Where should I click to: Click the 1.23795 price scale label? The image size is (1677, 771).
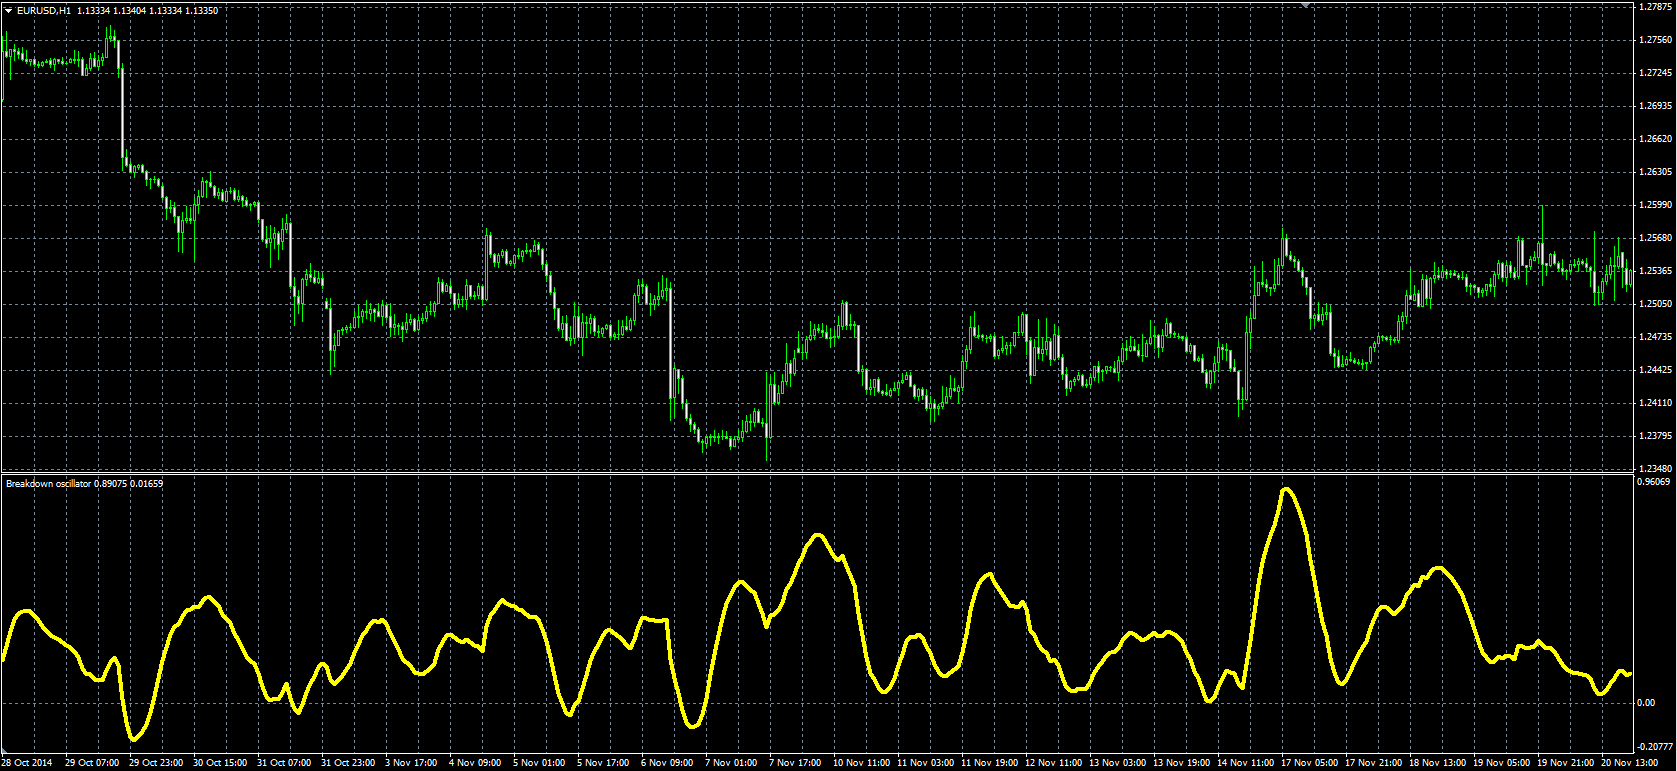[x=1656, y=436]
